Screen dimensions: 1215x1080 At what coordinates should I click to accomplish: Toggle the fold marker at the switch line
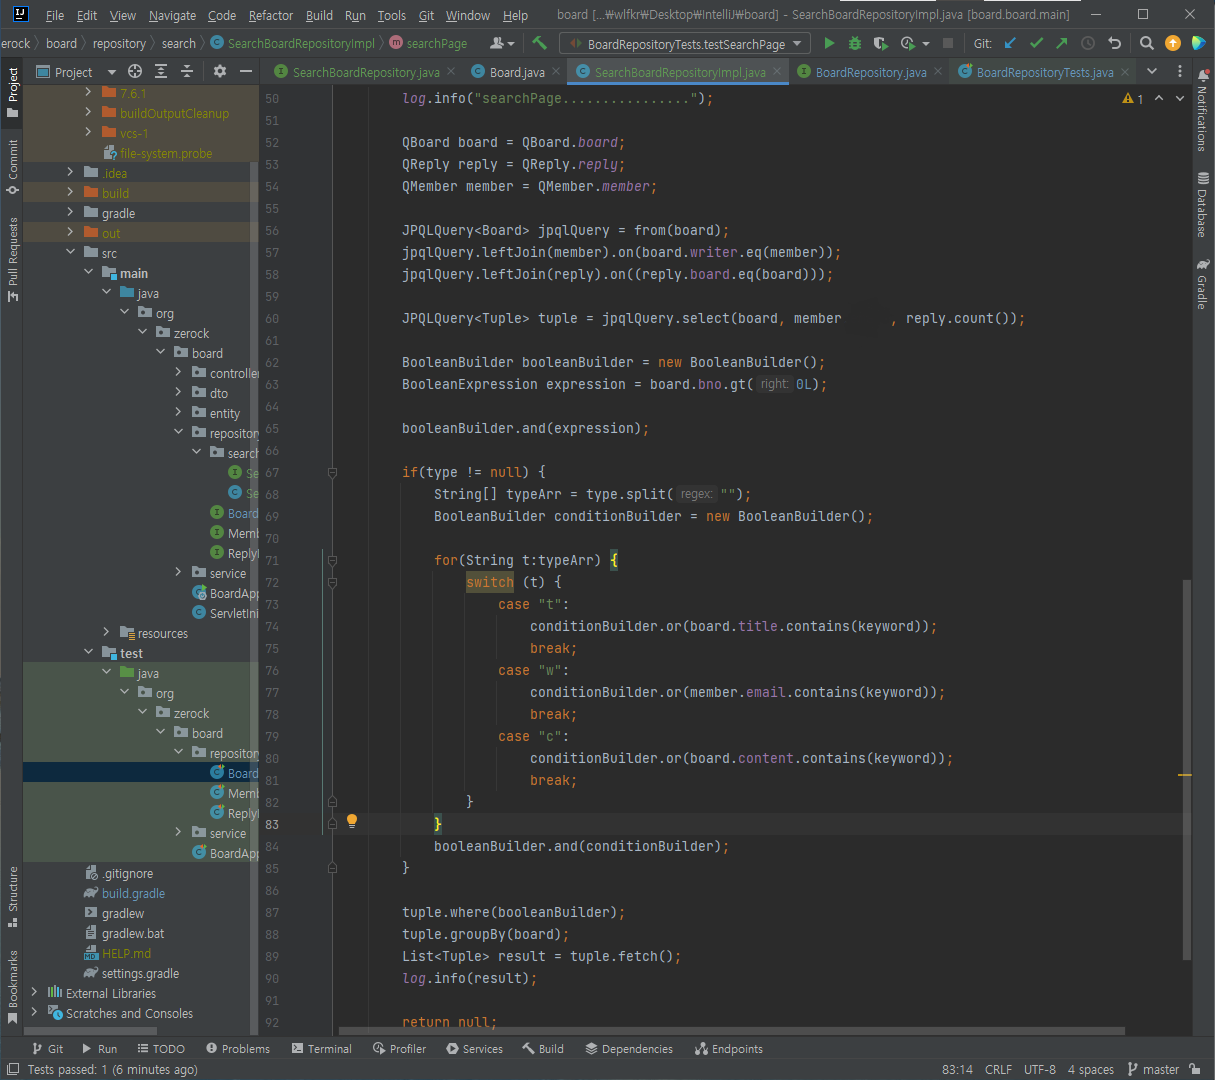point(332,583)
